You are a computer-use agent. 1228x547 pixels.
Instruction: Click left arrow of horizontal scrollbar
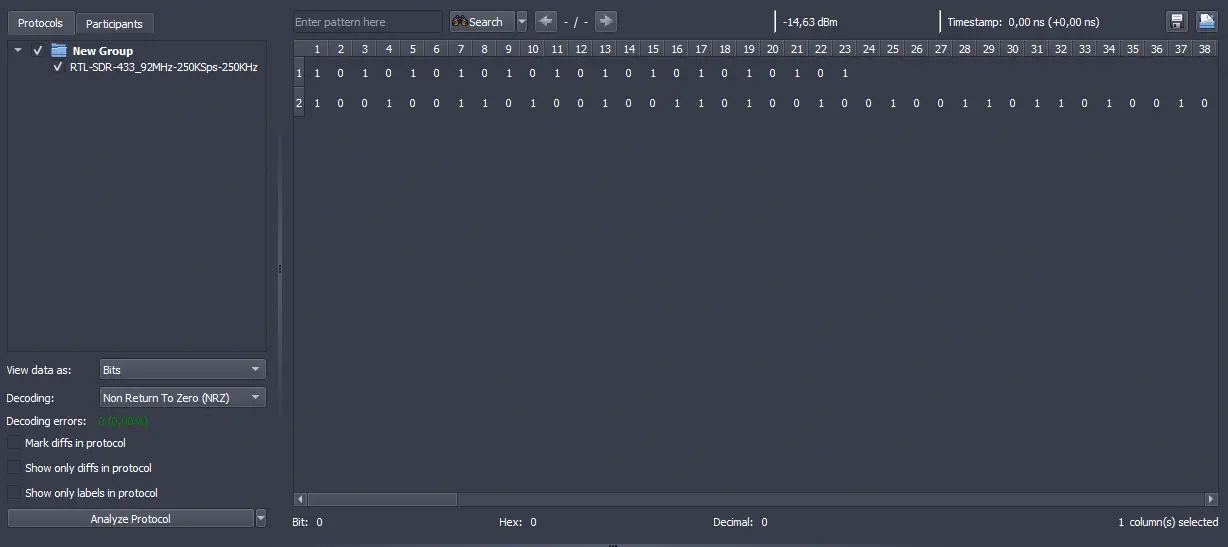coord(300,498)
